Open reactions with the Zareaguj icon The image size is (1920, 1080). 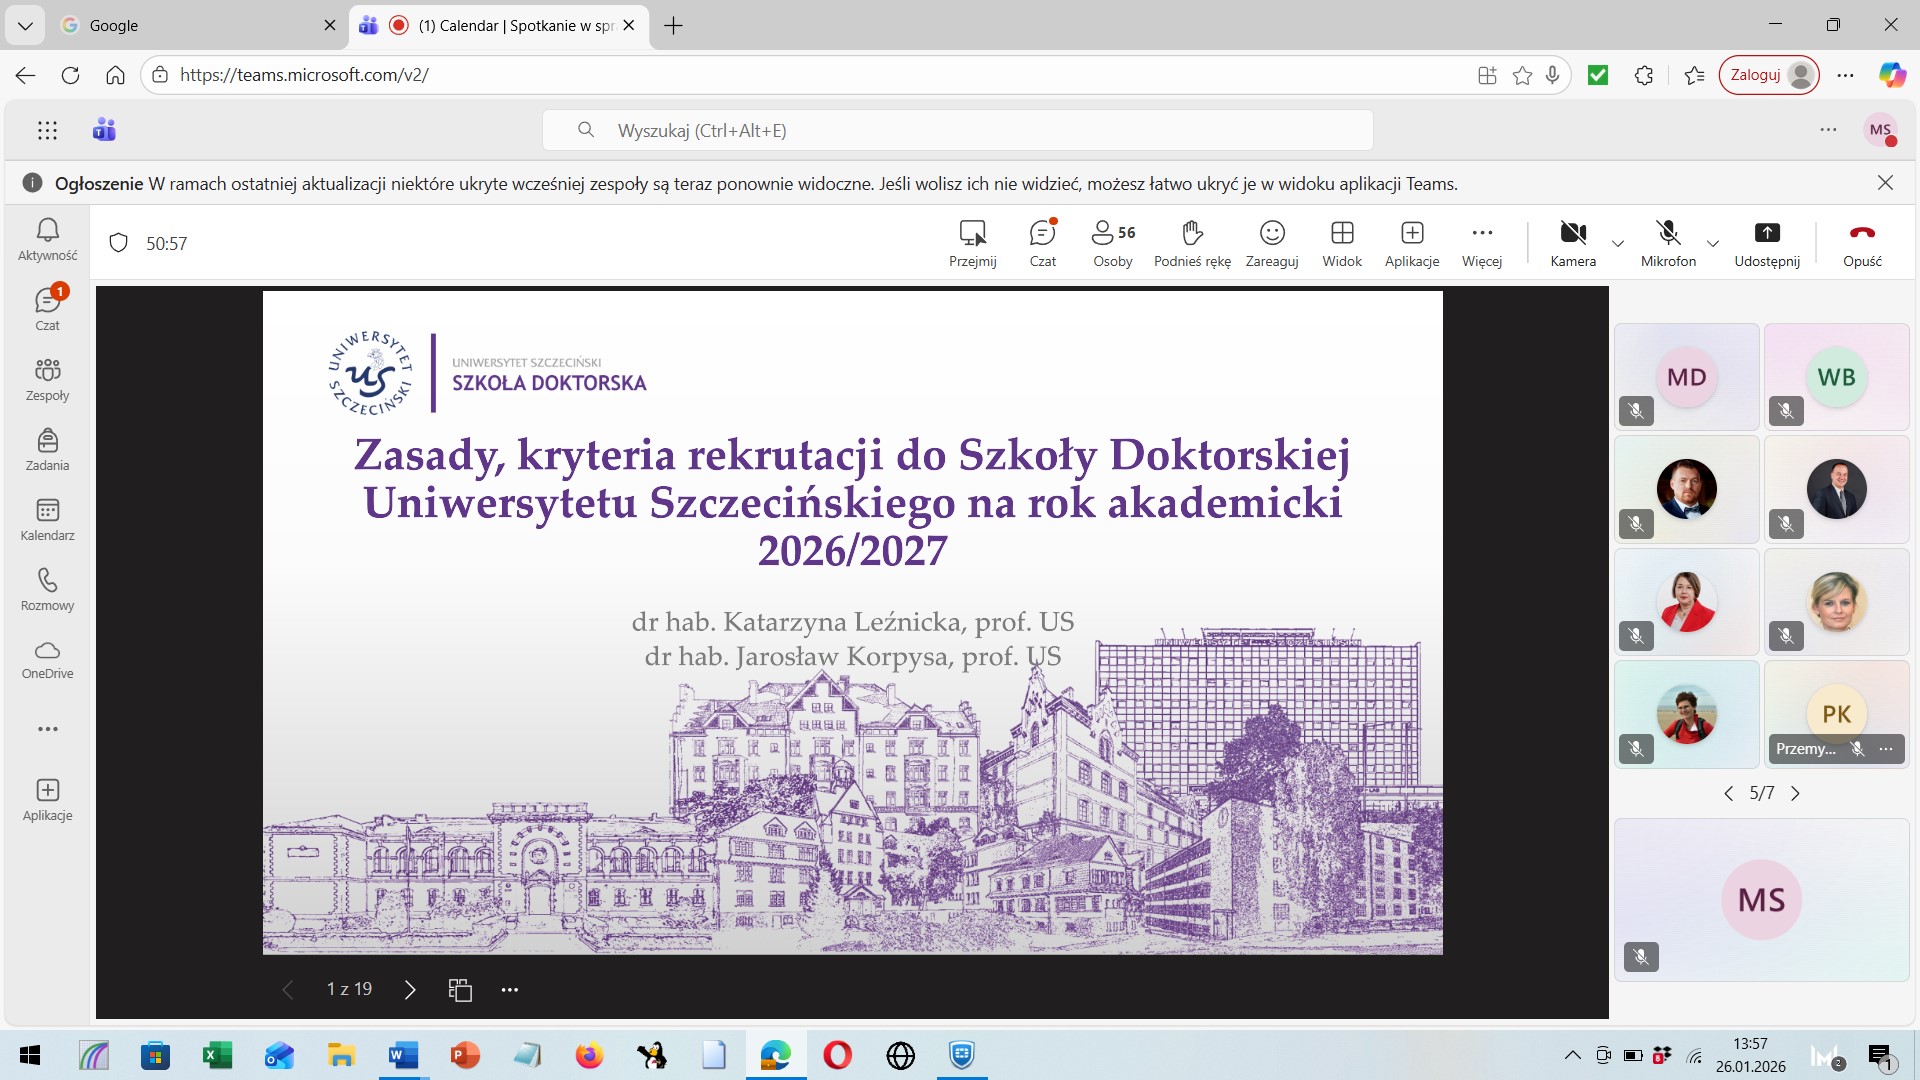tap(1271, 243)
